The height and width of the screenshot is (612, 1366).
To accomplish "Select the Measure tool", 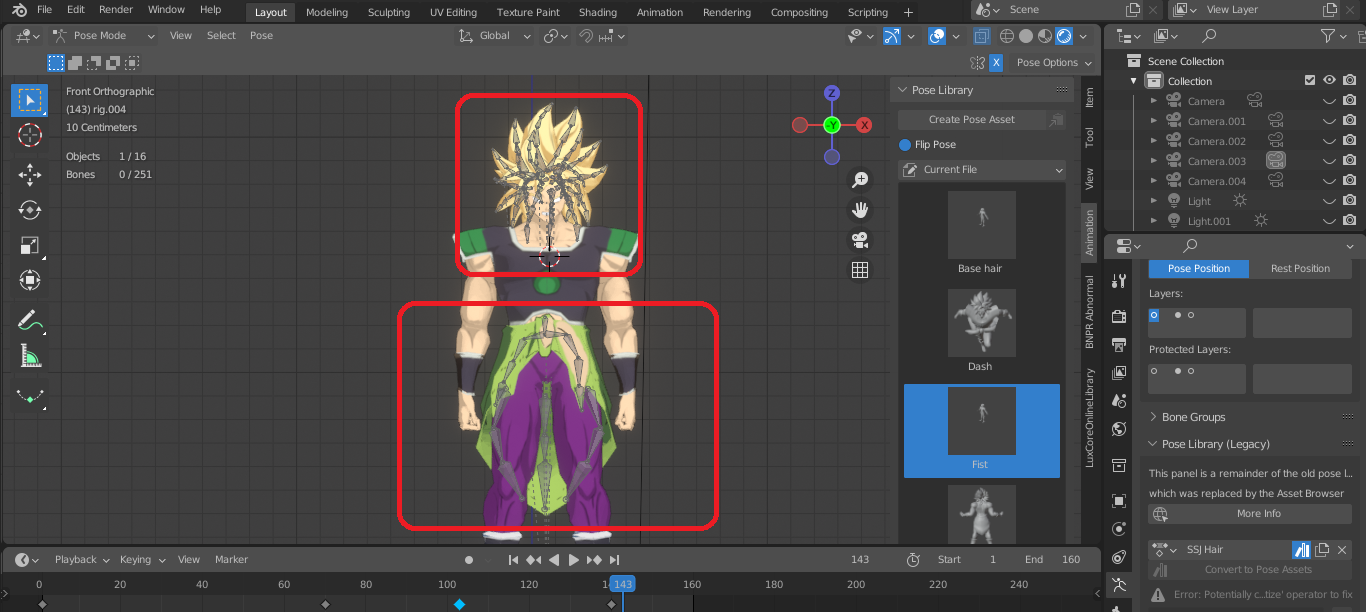I will [30, 356].
